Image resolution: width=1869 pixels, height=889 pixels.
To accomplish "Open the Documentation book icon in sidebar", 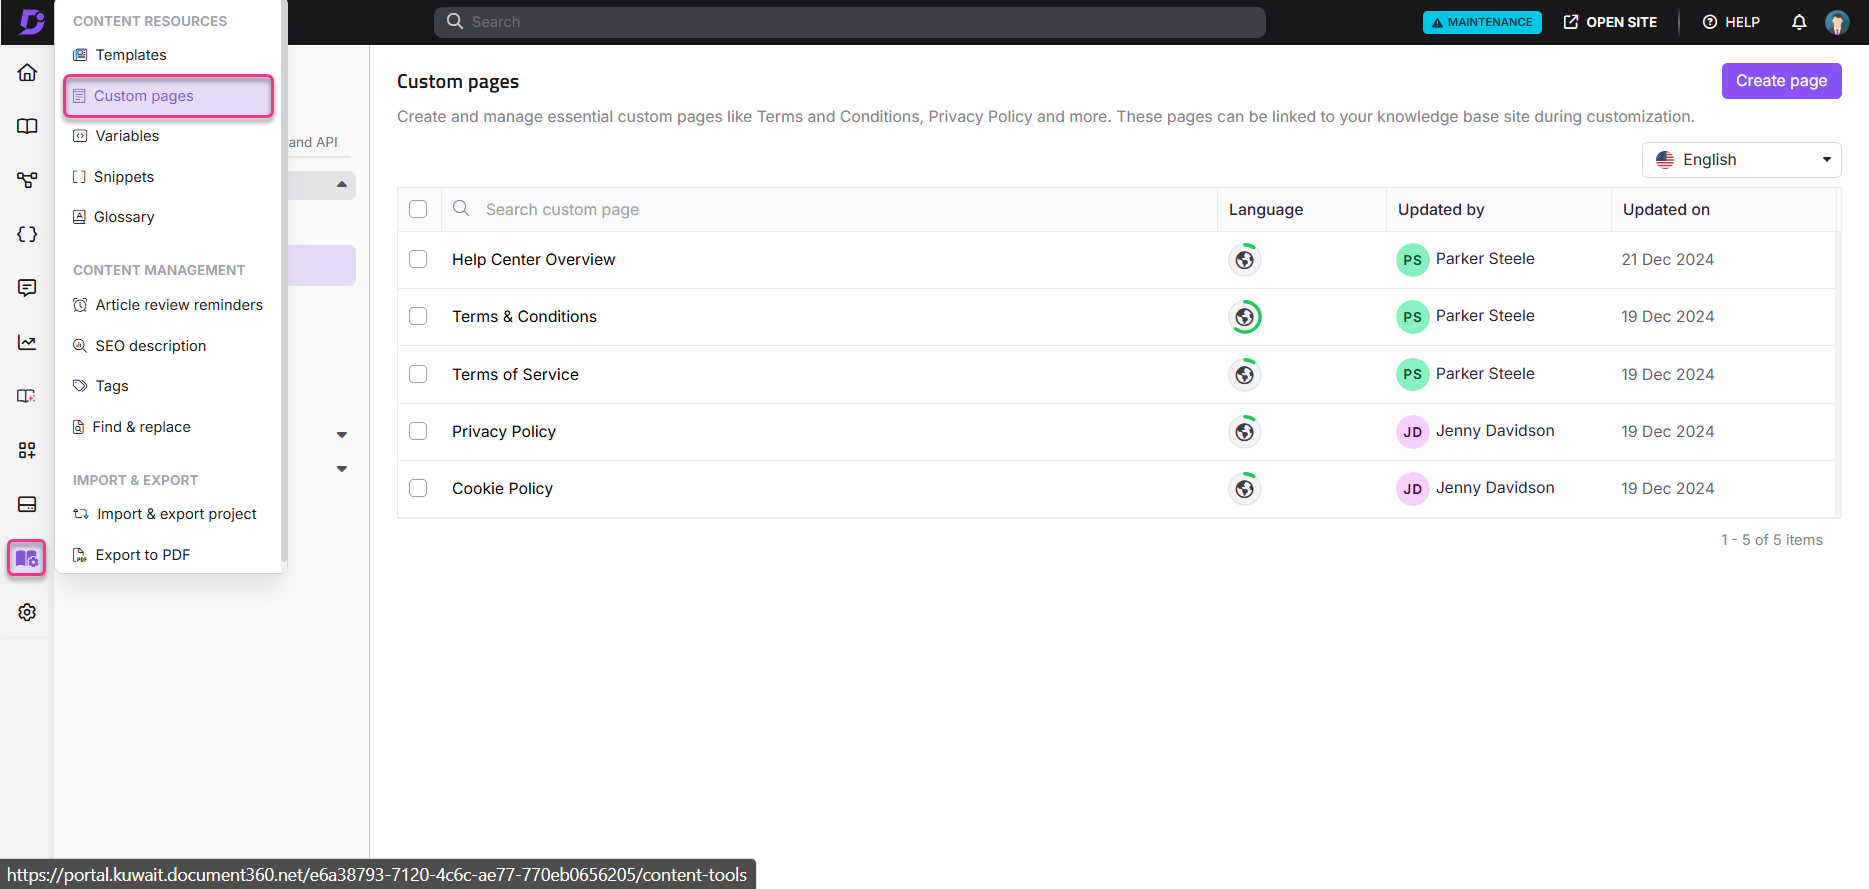I will tap(27, 126).
